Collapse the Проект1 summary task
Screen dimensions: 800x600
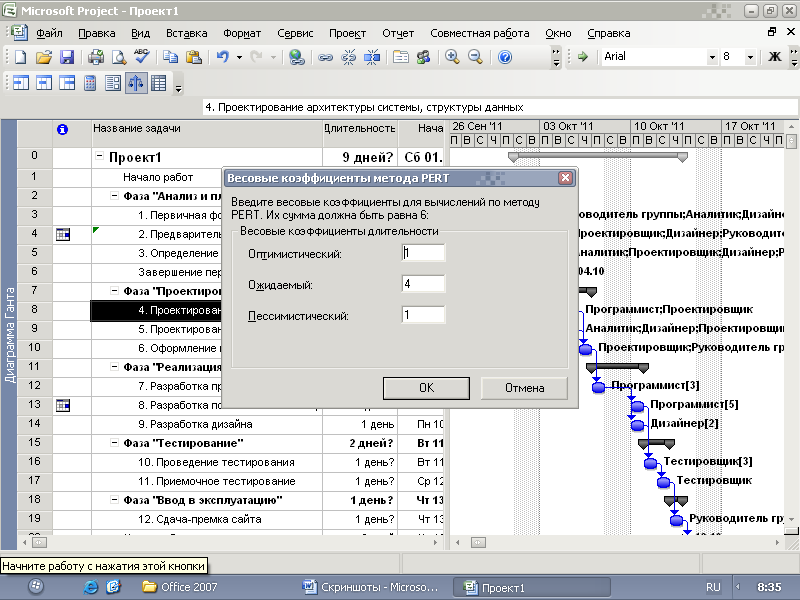click(99, 157)
